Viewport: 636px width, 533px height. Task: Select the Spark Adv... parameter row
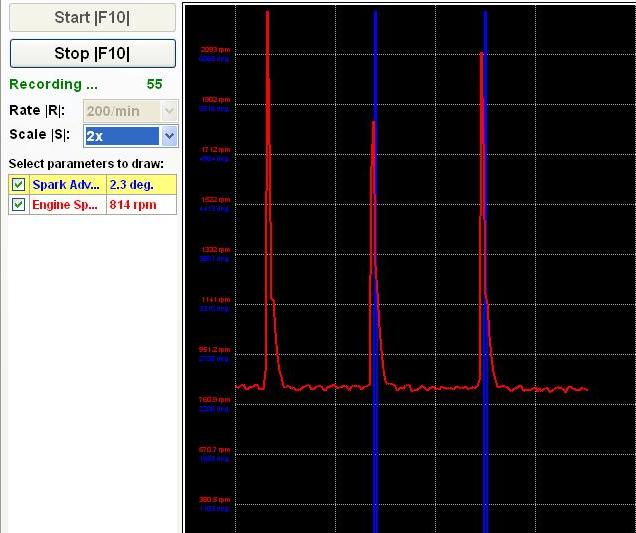pyautogui.click(x=92, y=185)
